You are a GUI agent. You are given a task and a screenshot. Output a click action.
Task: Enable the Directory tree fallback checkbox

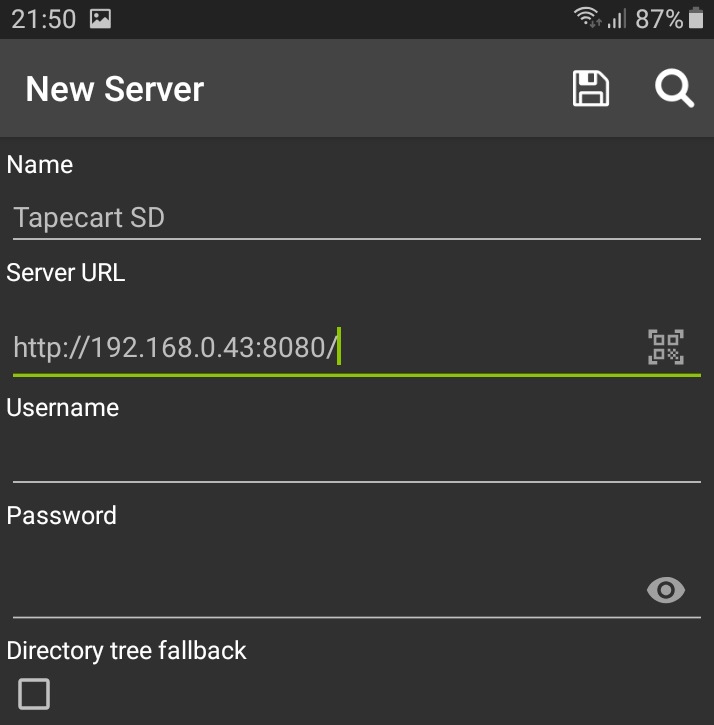(x=34, y=694)
